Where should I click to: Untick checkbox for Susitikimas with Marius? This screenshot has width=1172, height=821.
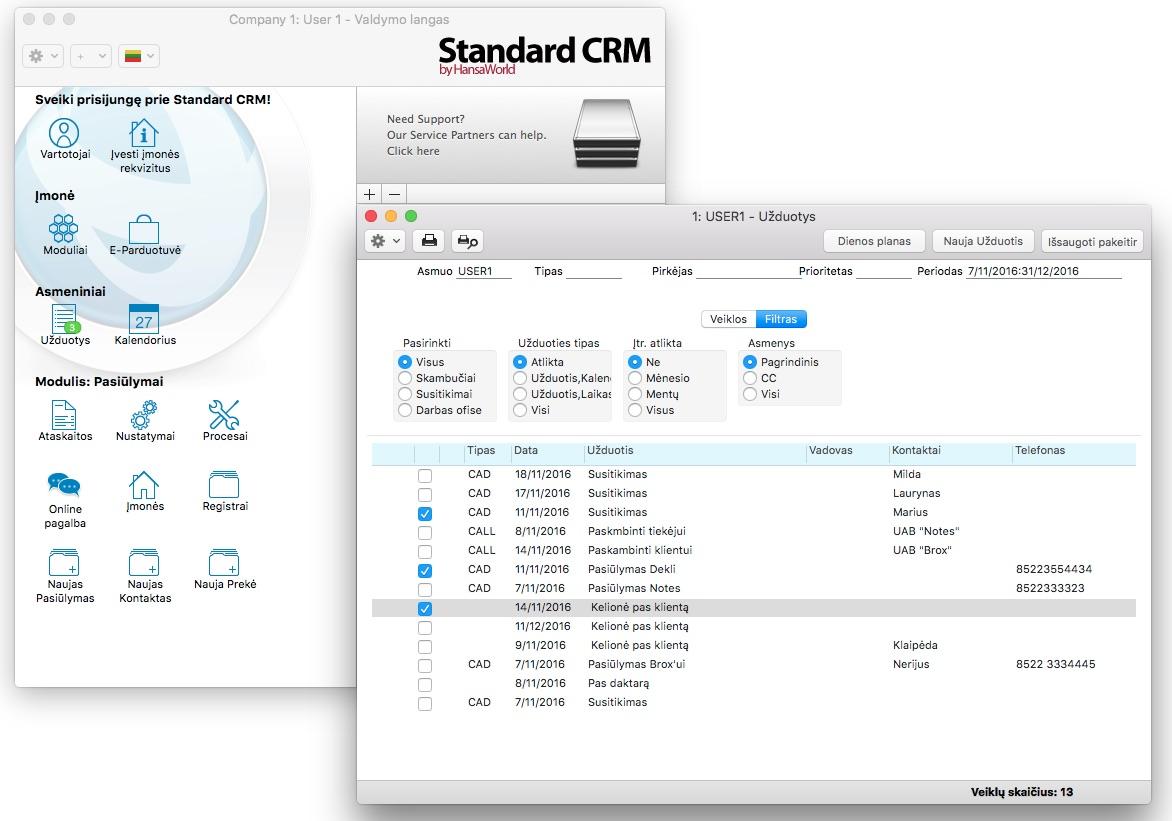[425, 513]
